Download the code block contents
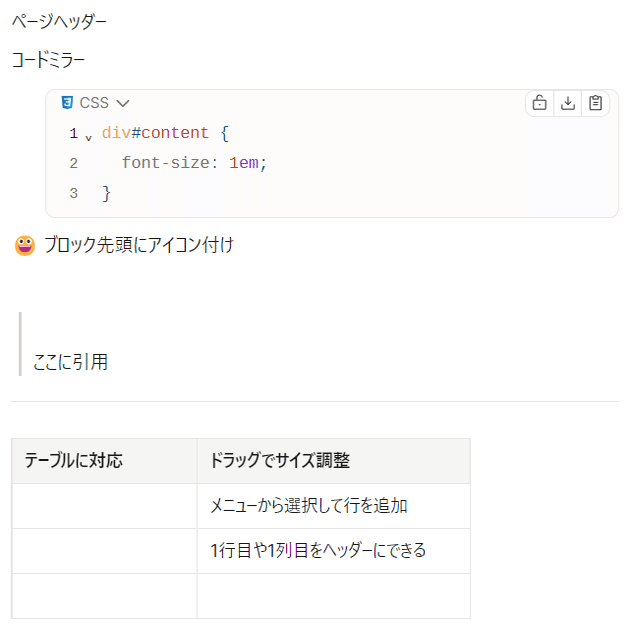Viewport: 631px width, 631px height. pyautogui.click(x=568, y=103)
